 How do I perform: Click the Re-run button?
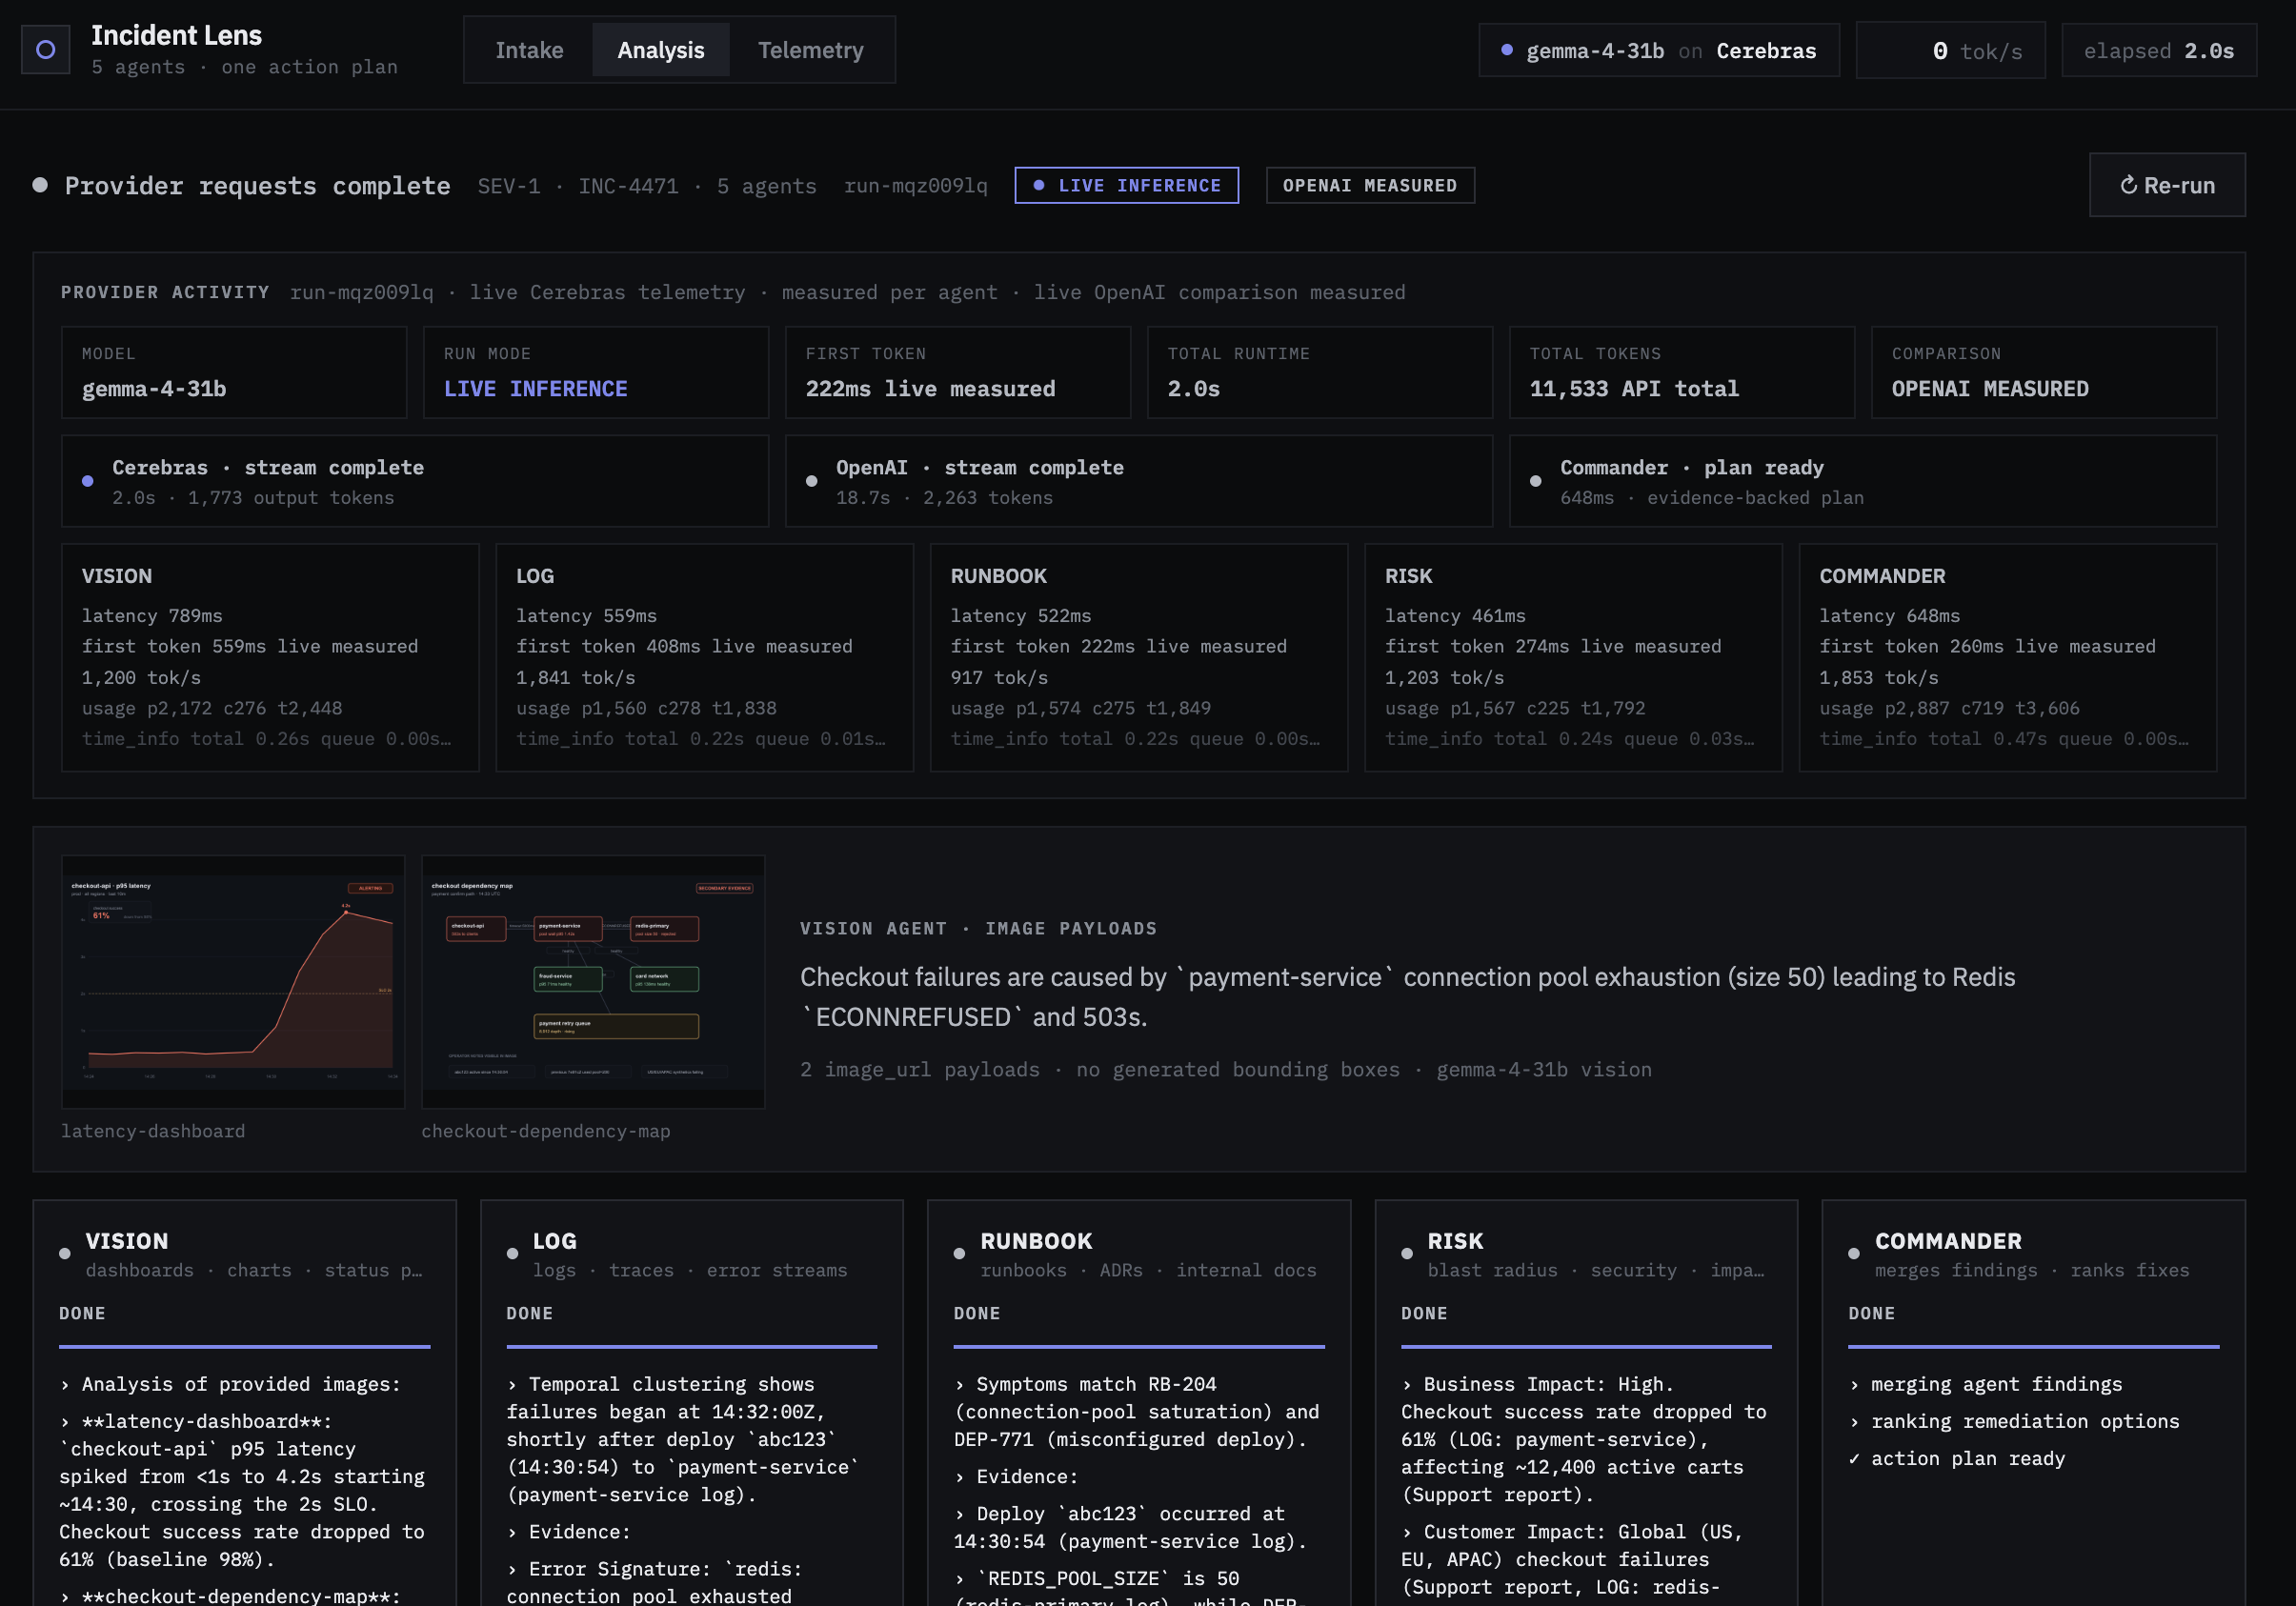click(2167, 185)
